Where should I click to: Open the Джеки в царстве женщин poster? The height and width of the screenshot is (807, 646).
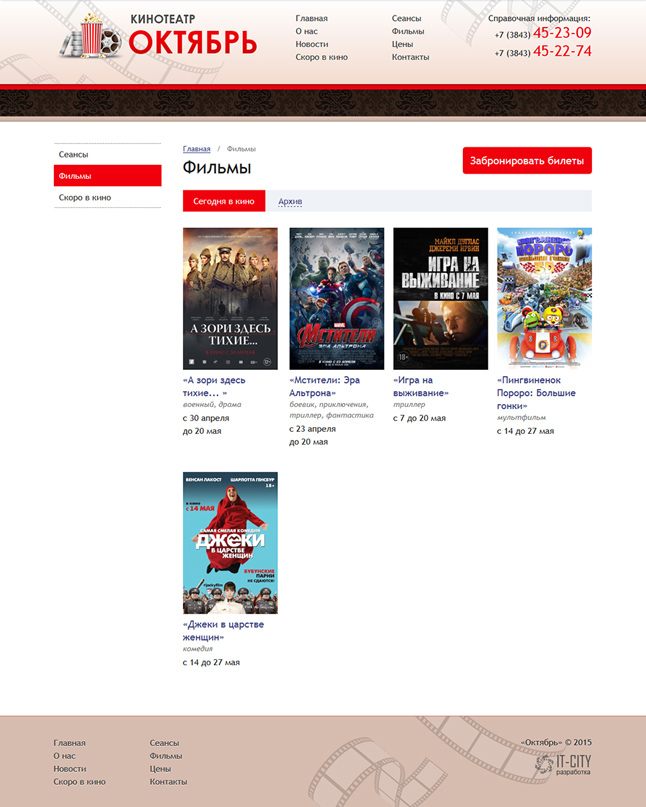[230, 543]
